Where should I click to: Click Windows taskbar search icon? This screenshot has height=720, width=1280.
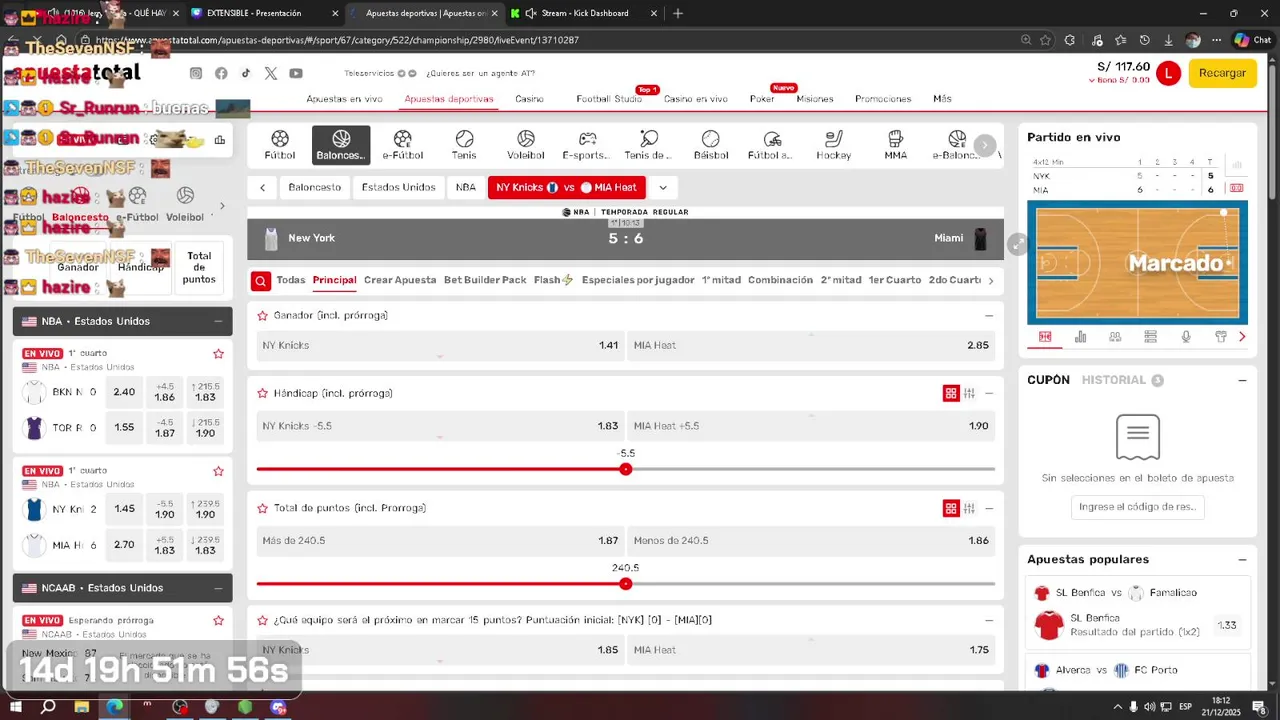click(x=47, y=707)
